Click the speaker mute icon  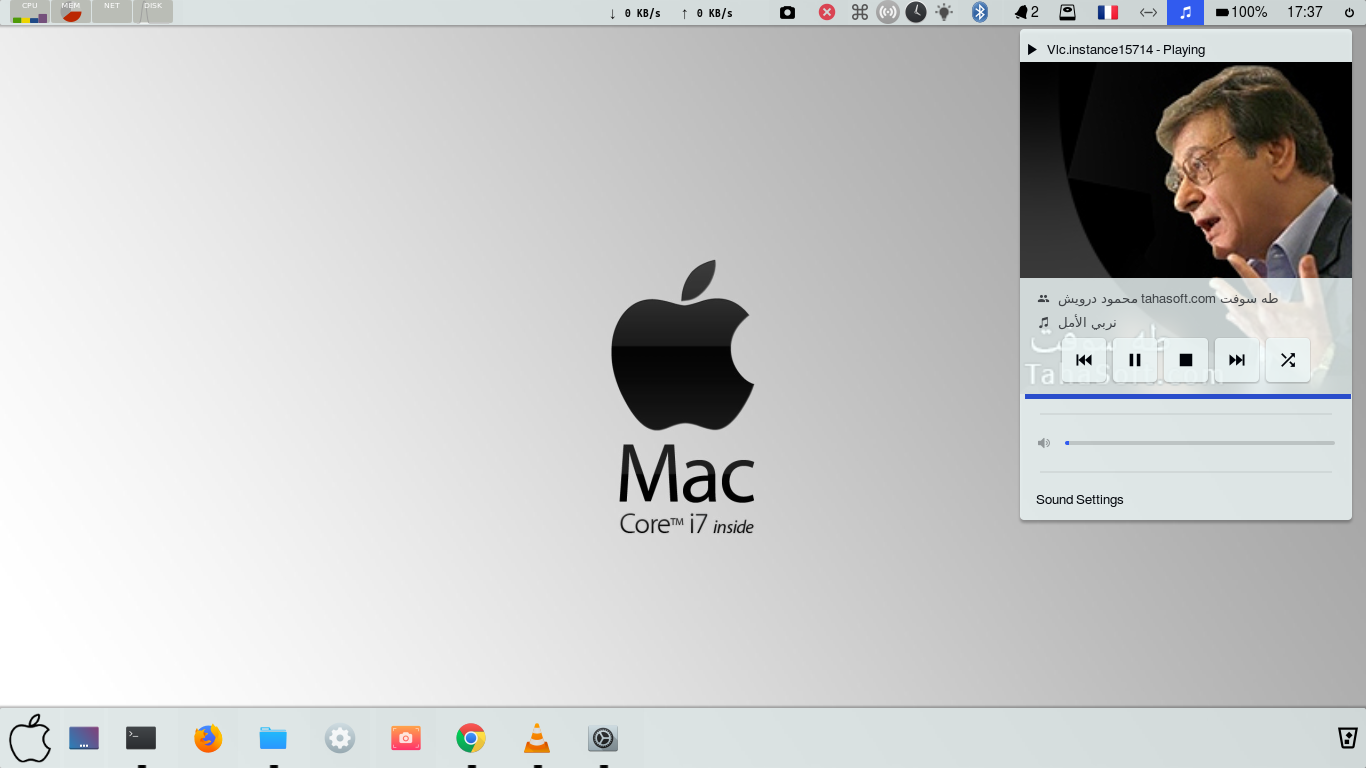click(1044, 443)
